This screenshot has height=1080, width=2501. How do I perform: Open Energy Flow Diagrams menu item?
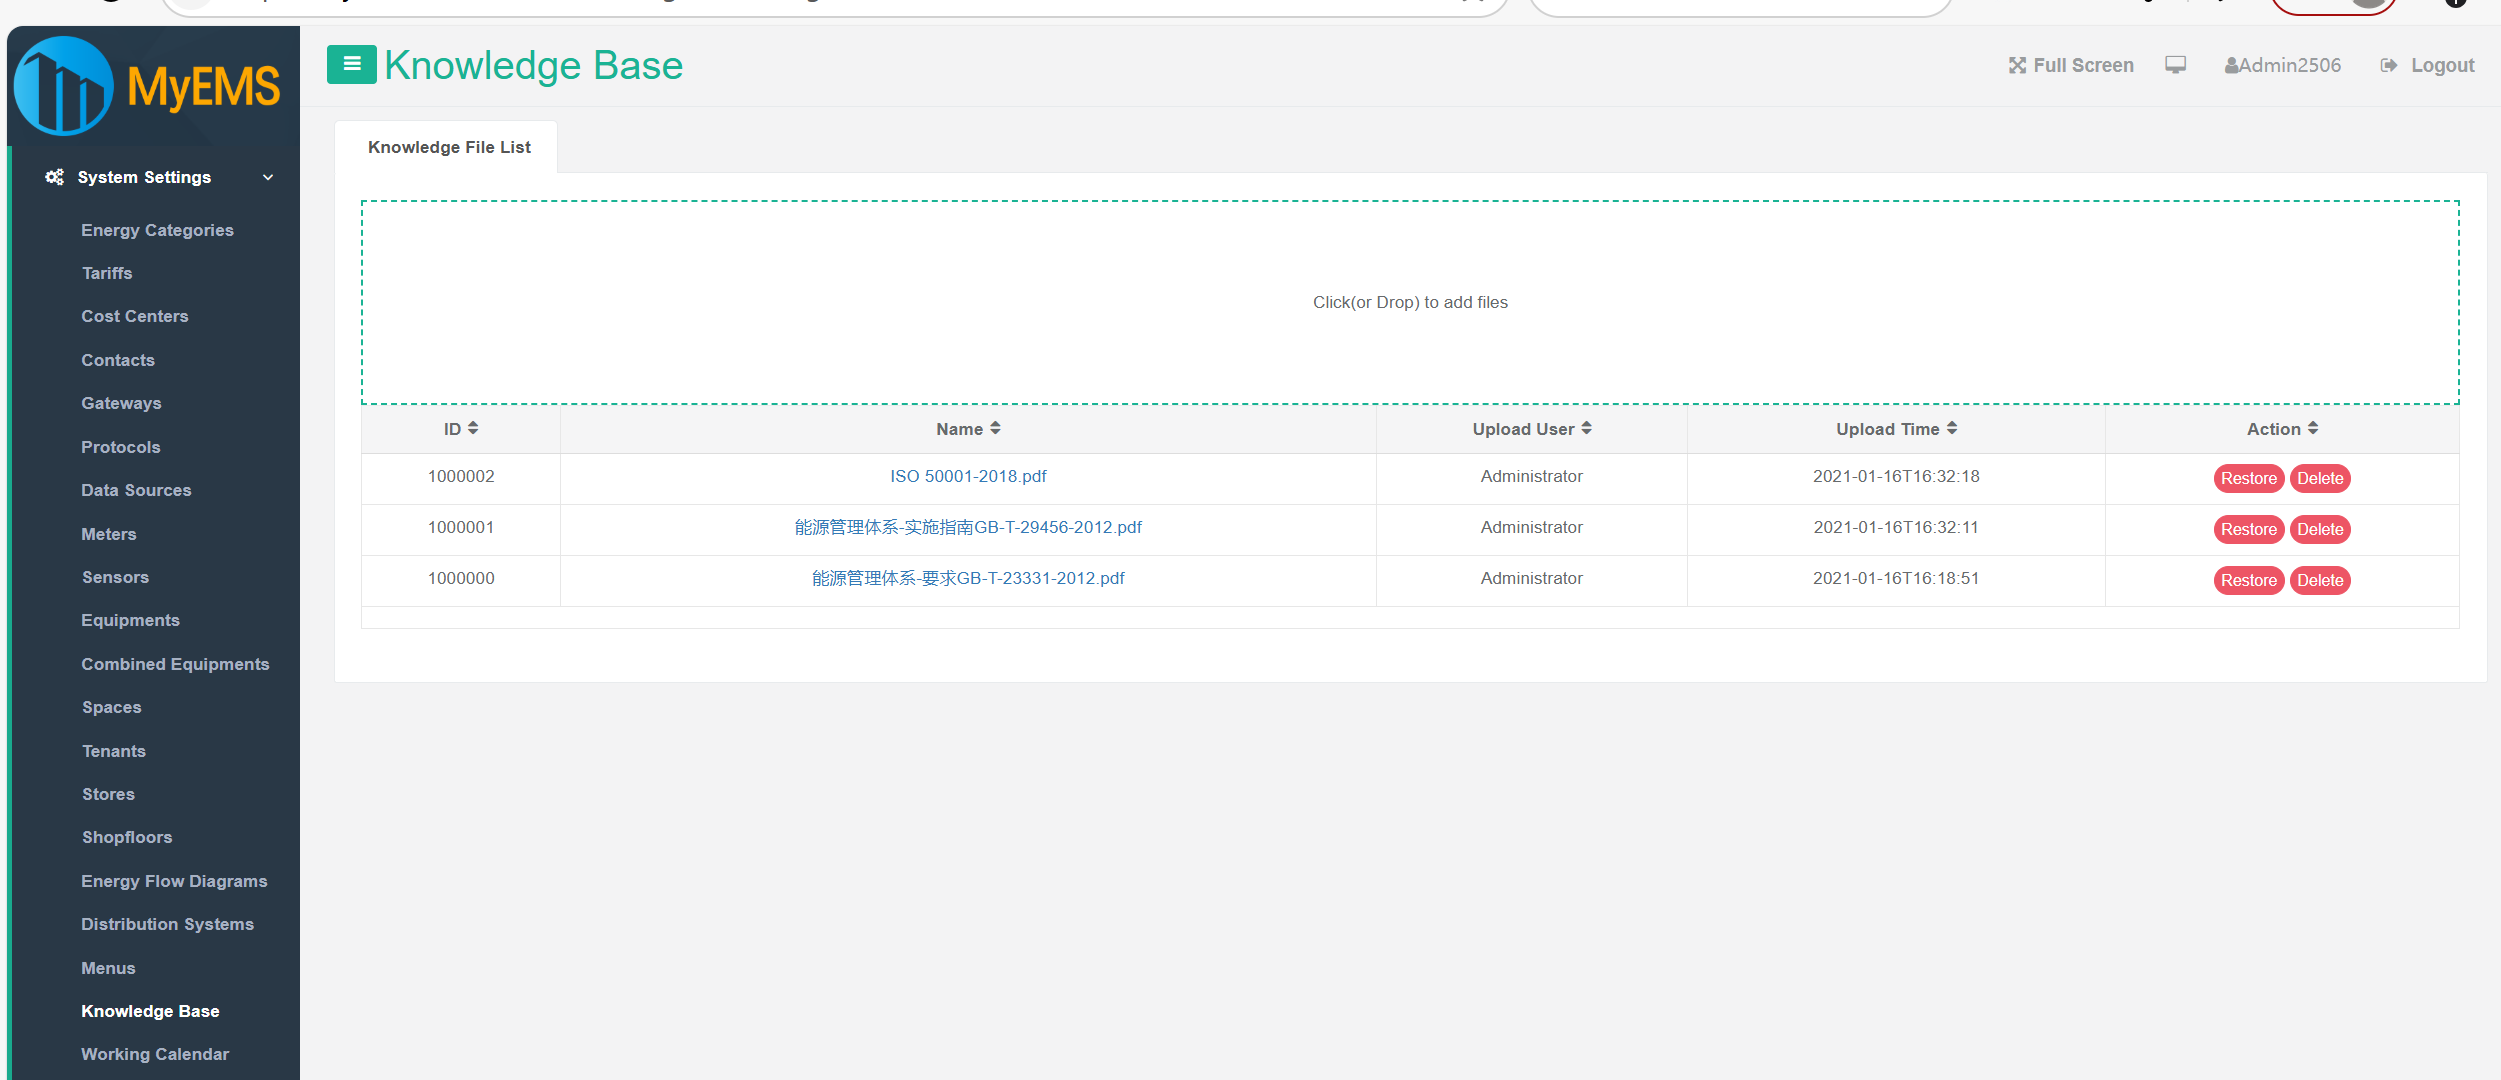pos(174,881)
